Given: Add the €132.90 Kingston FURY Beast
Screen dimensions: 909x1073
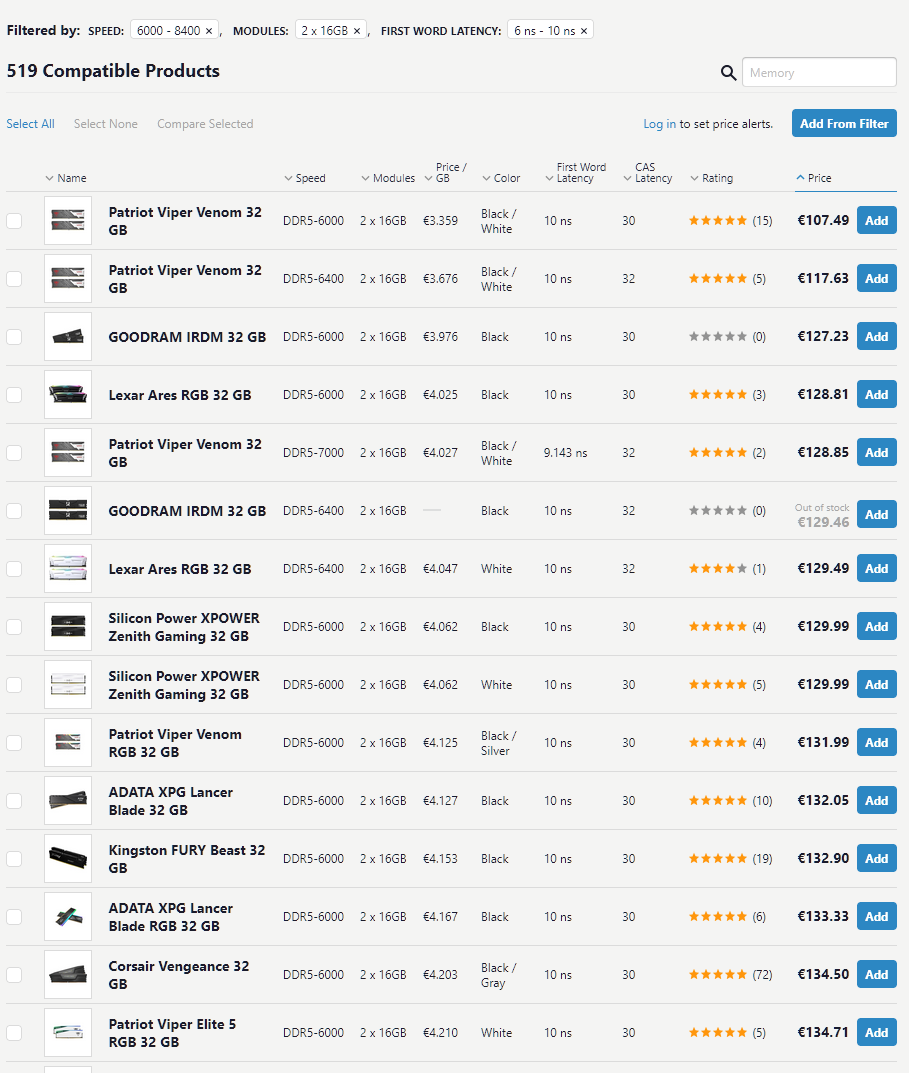Looking at the screenshot, I should (877, 859).
